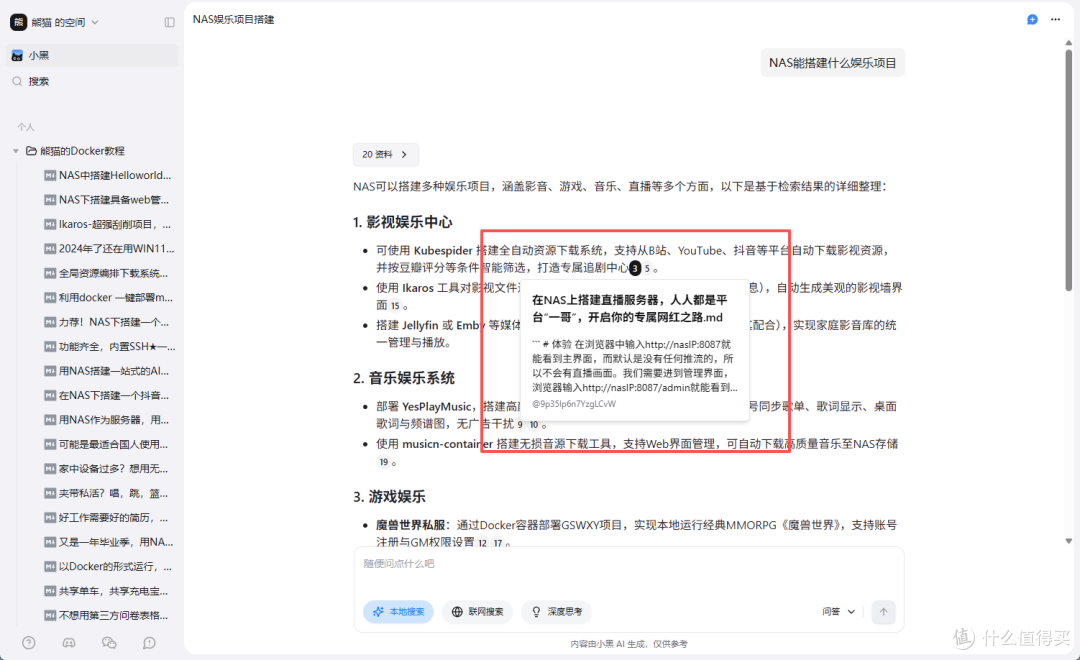This screenshot has height=660, width=1080.
Task: Open note 又是一年毕业季
Action: 108,542
